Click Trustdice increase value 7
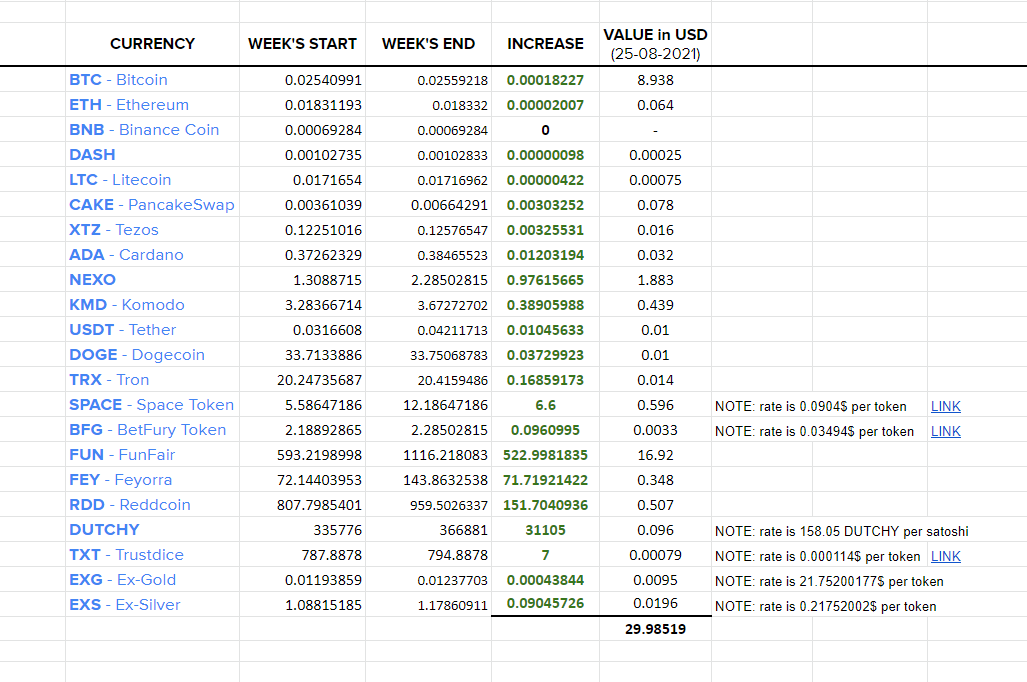1027x682 pixels. (545, 555)
